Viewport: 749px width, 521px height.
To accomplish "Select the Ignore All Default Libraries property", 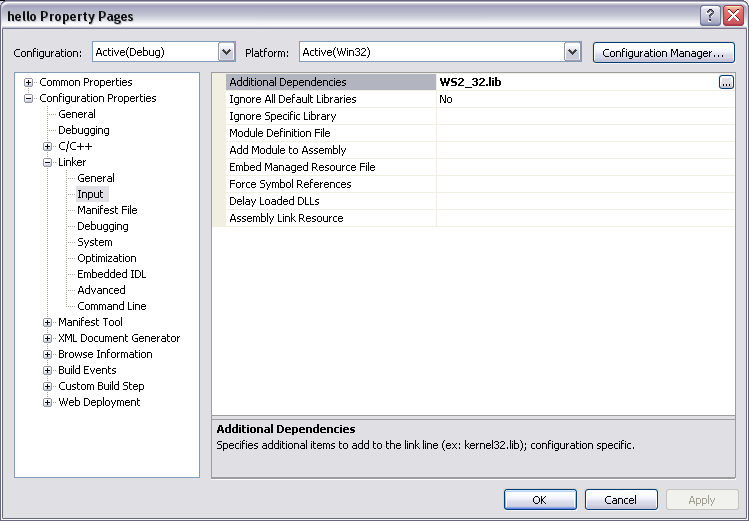I will point(292,99).
